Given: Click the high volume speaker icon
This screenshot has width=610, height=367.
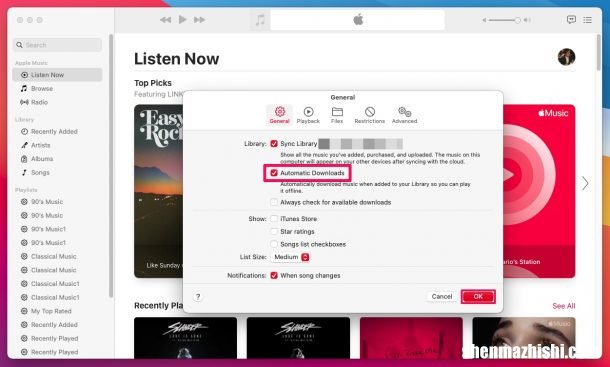Looking at the screenshot, I should (x=527, y=20).
